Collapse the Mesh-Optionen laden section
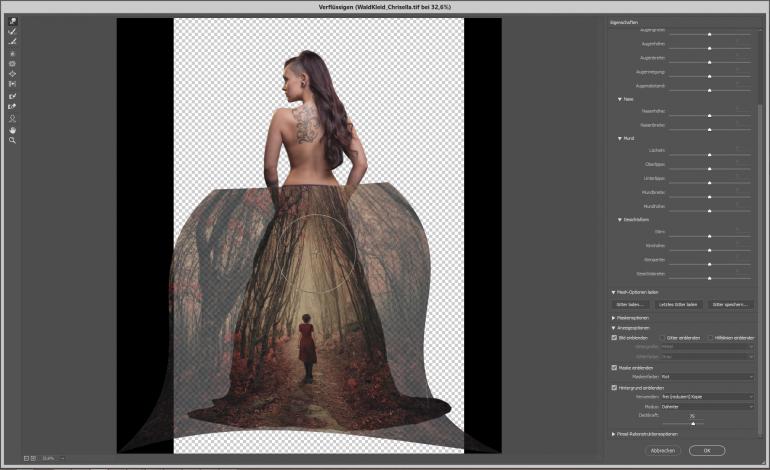 coord(613,292)
